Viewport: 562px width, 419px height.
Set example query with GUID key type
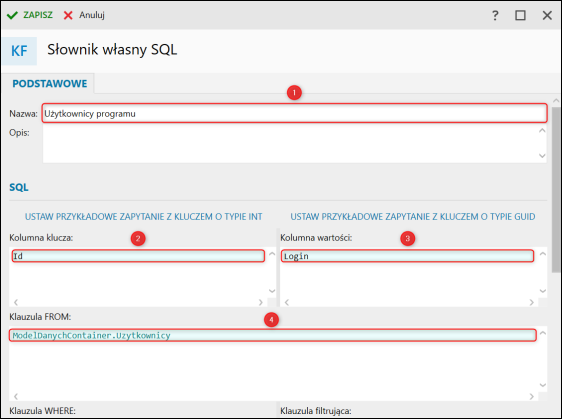coord(413,216)
